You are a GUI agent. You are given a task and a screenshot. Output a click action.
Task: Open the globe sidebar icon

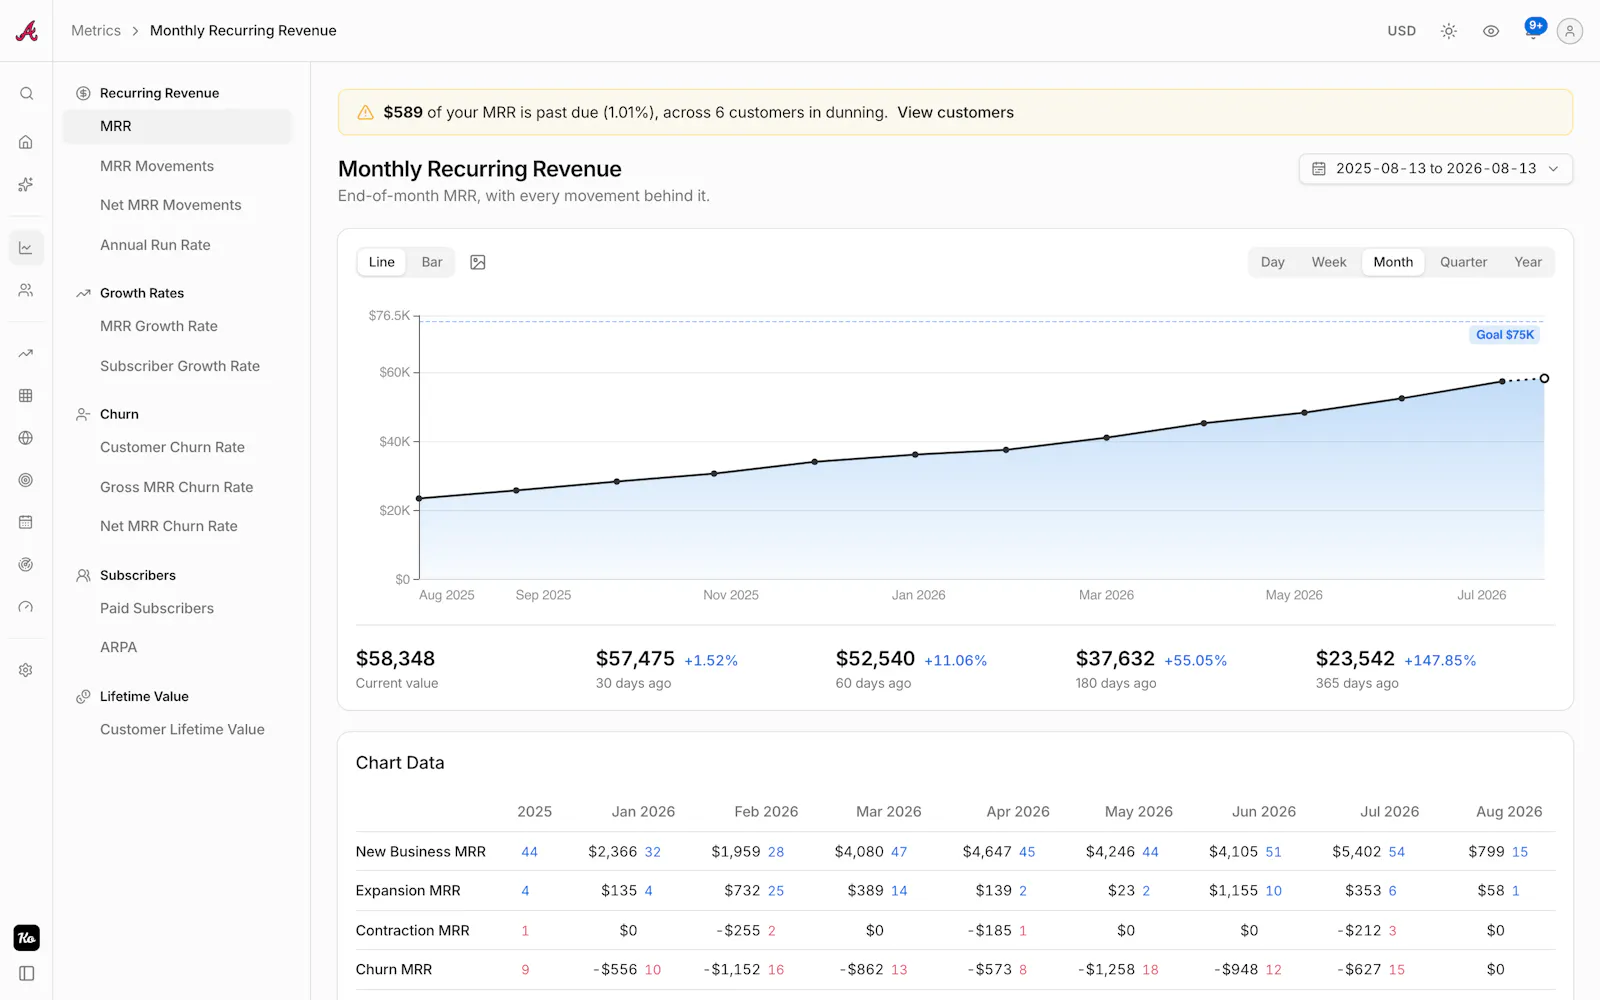[x=26, y=438]
